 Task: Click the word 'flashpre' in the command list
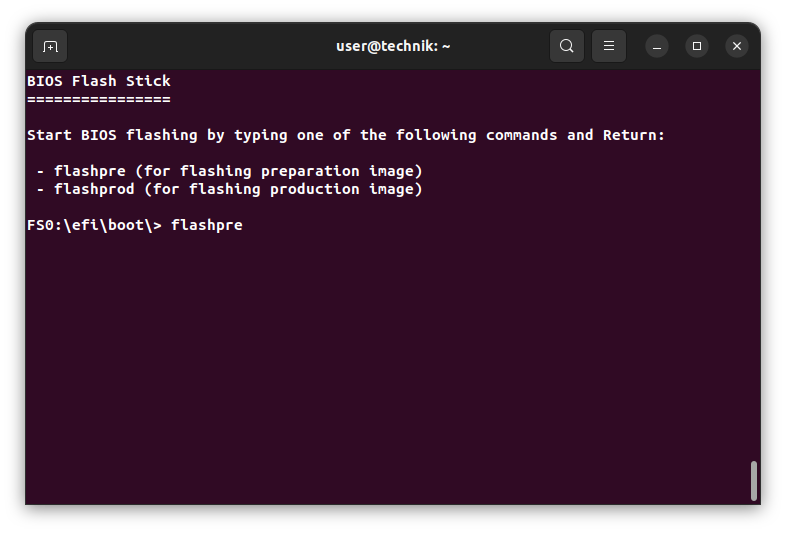pos(90,171)
